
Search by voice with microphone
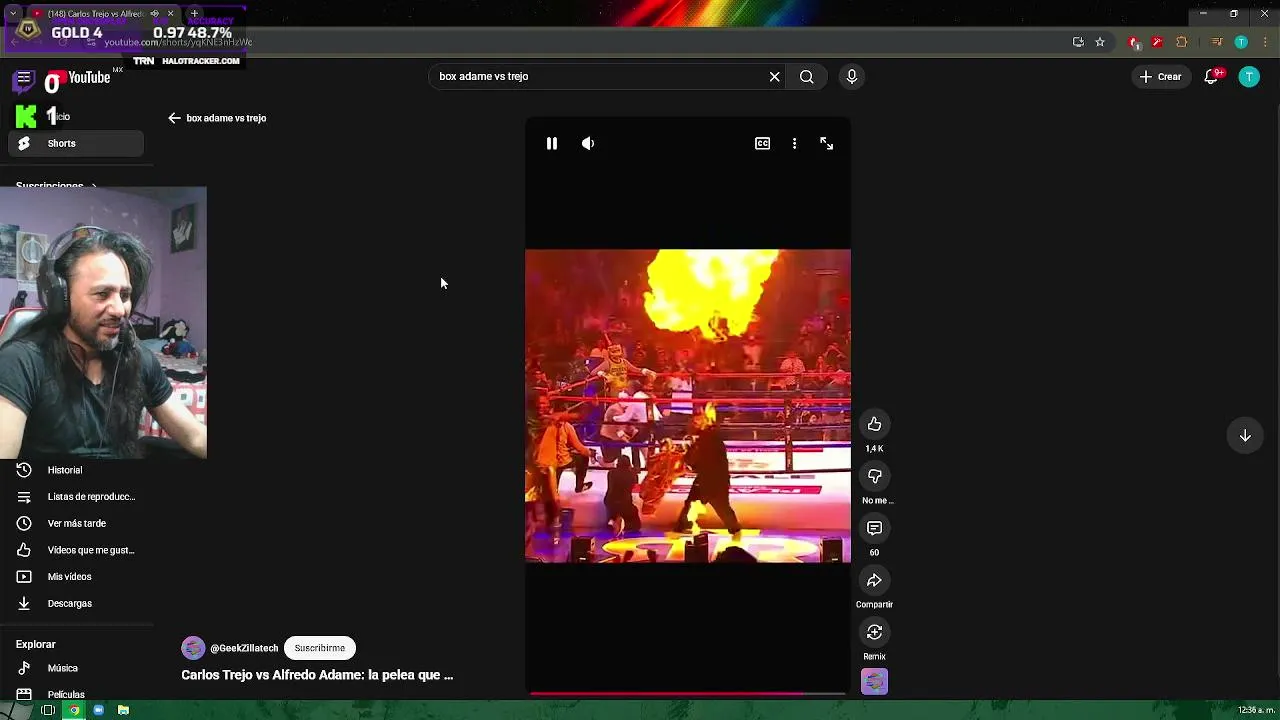click(x=851, y=77)
